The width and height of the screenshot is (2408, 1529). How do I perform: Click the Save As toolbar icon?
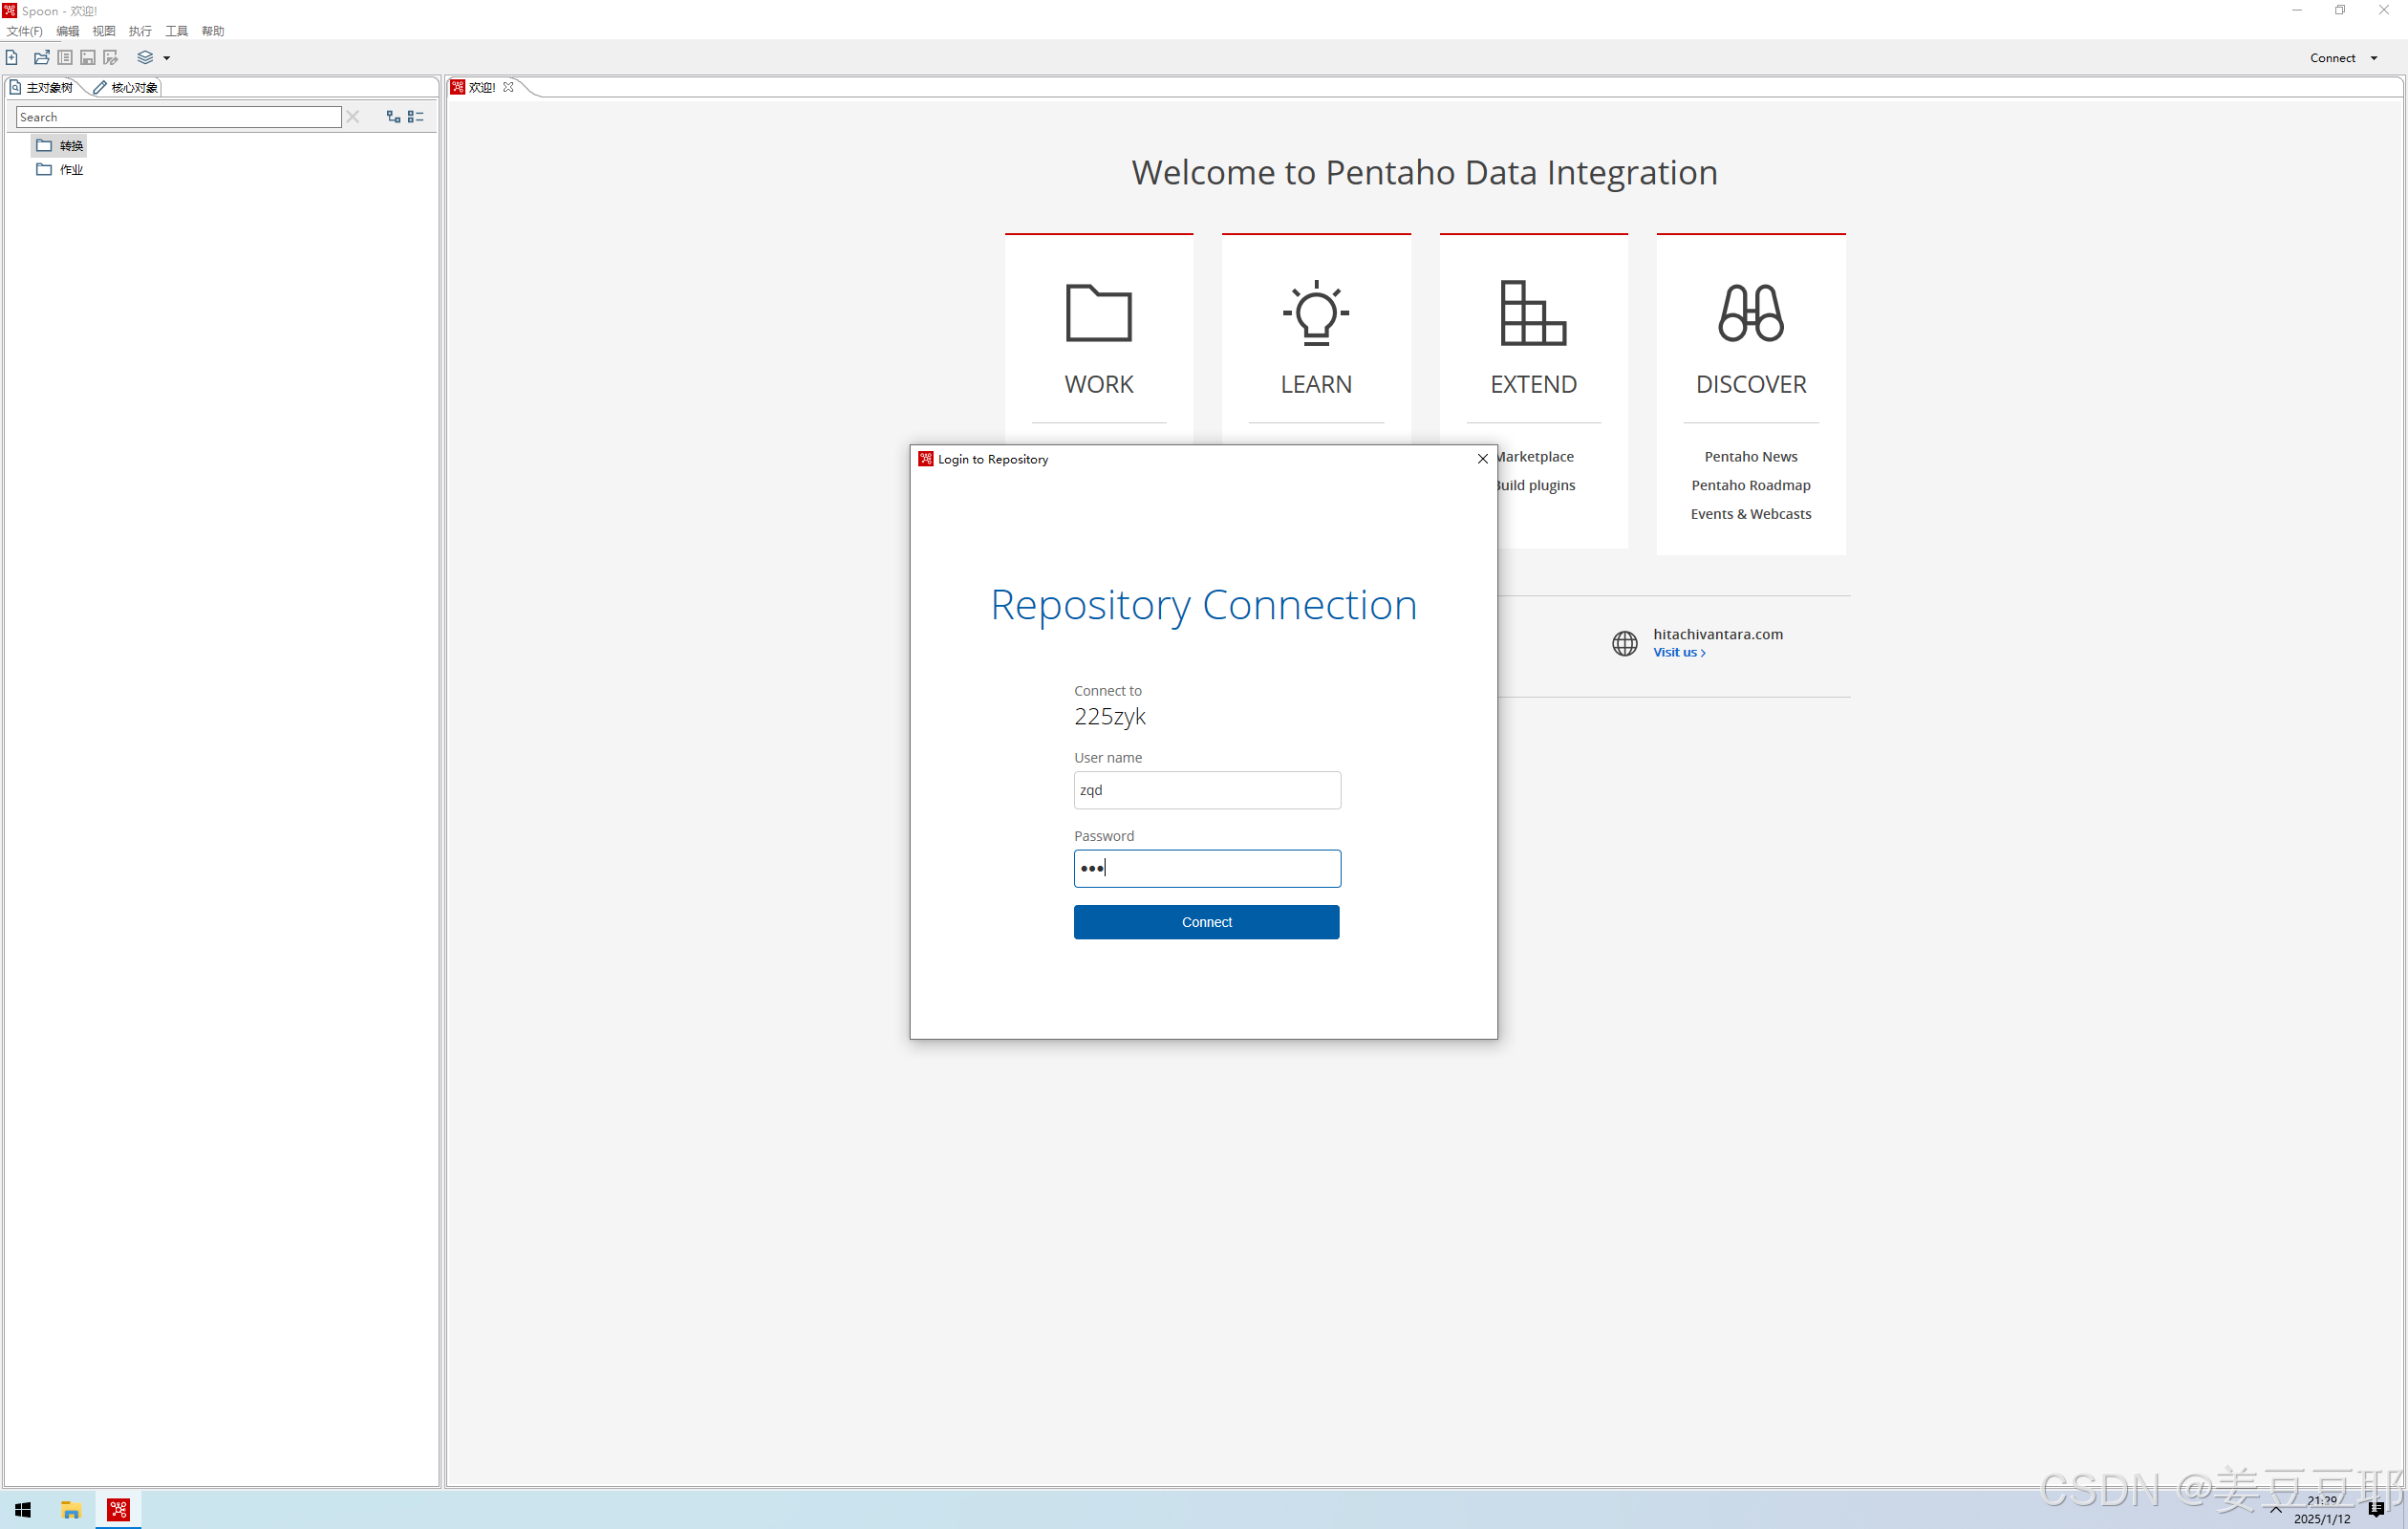click(111, 58)
